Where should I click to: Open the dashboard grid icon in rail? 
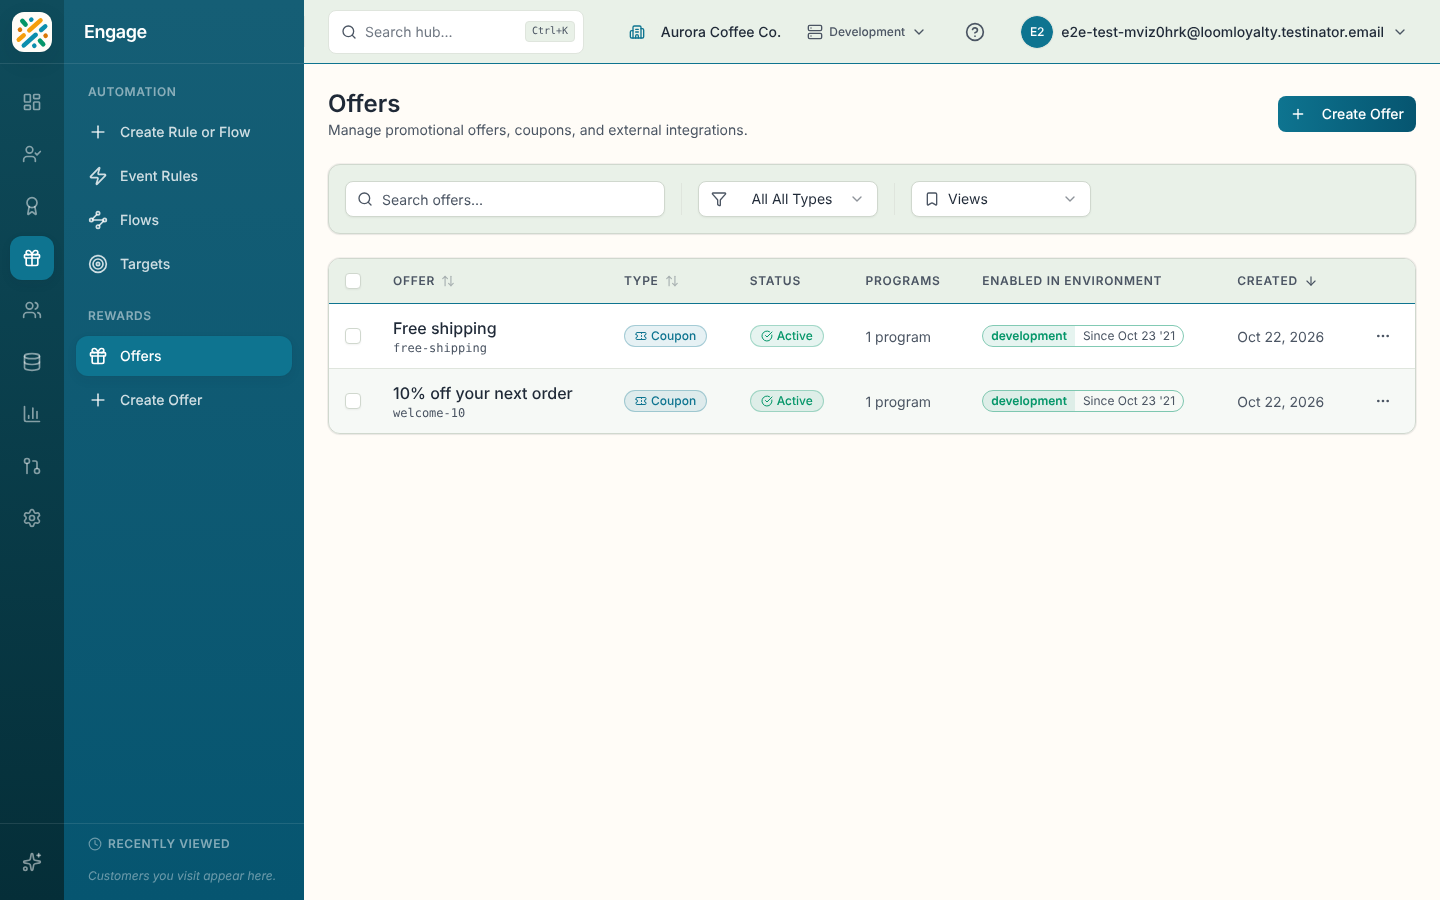pos(32,102)
